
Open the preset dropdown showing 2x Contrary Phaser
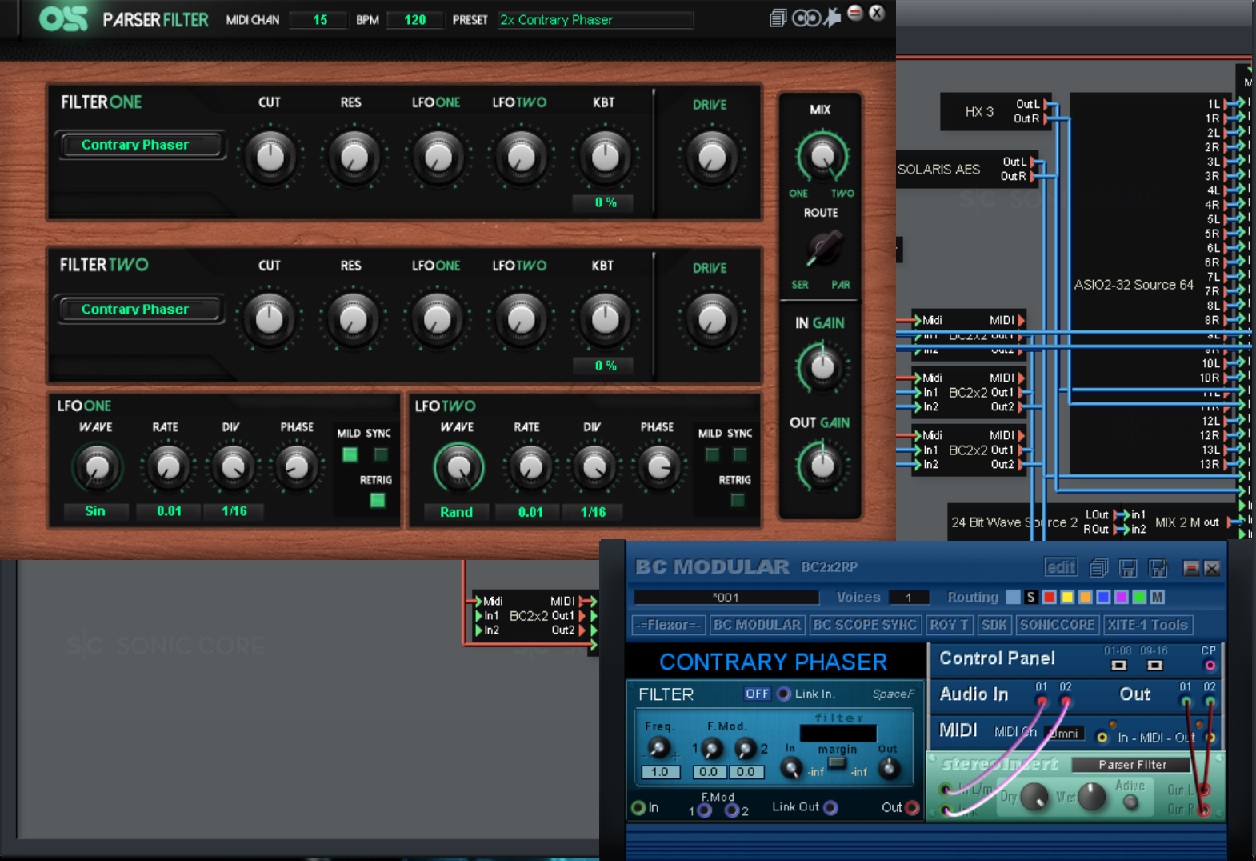click(x=595, y=20)
